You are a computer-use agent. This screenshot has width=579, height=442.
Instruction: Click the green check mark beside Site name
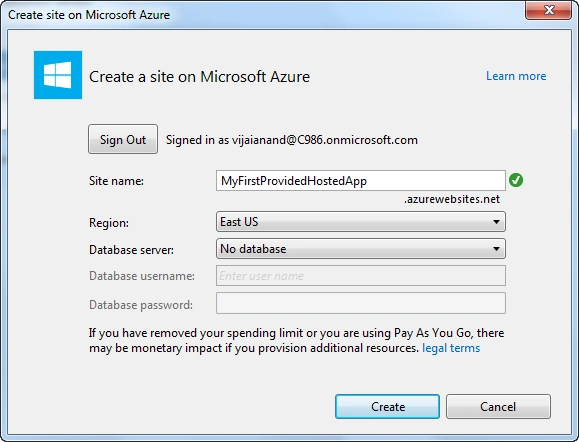coord(516,180)
